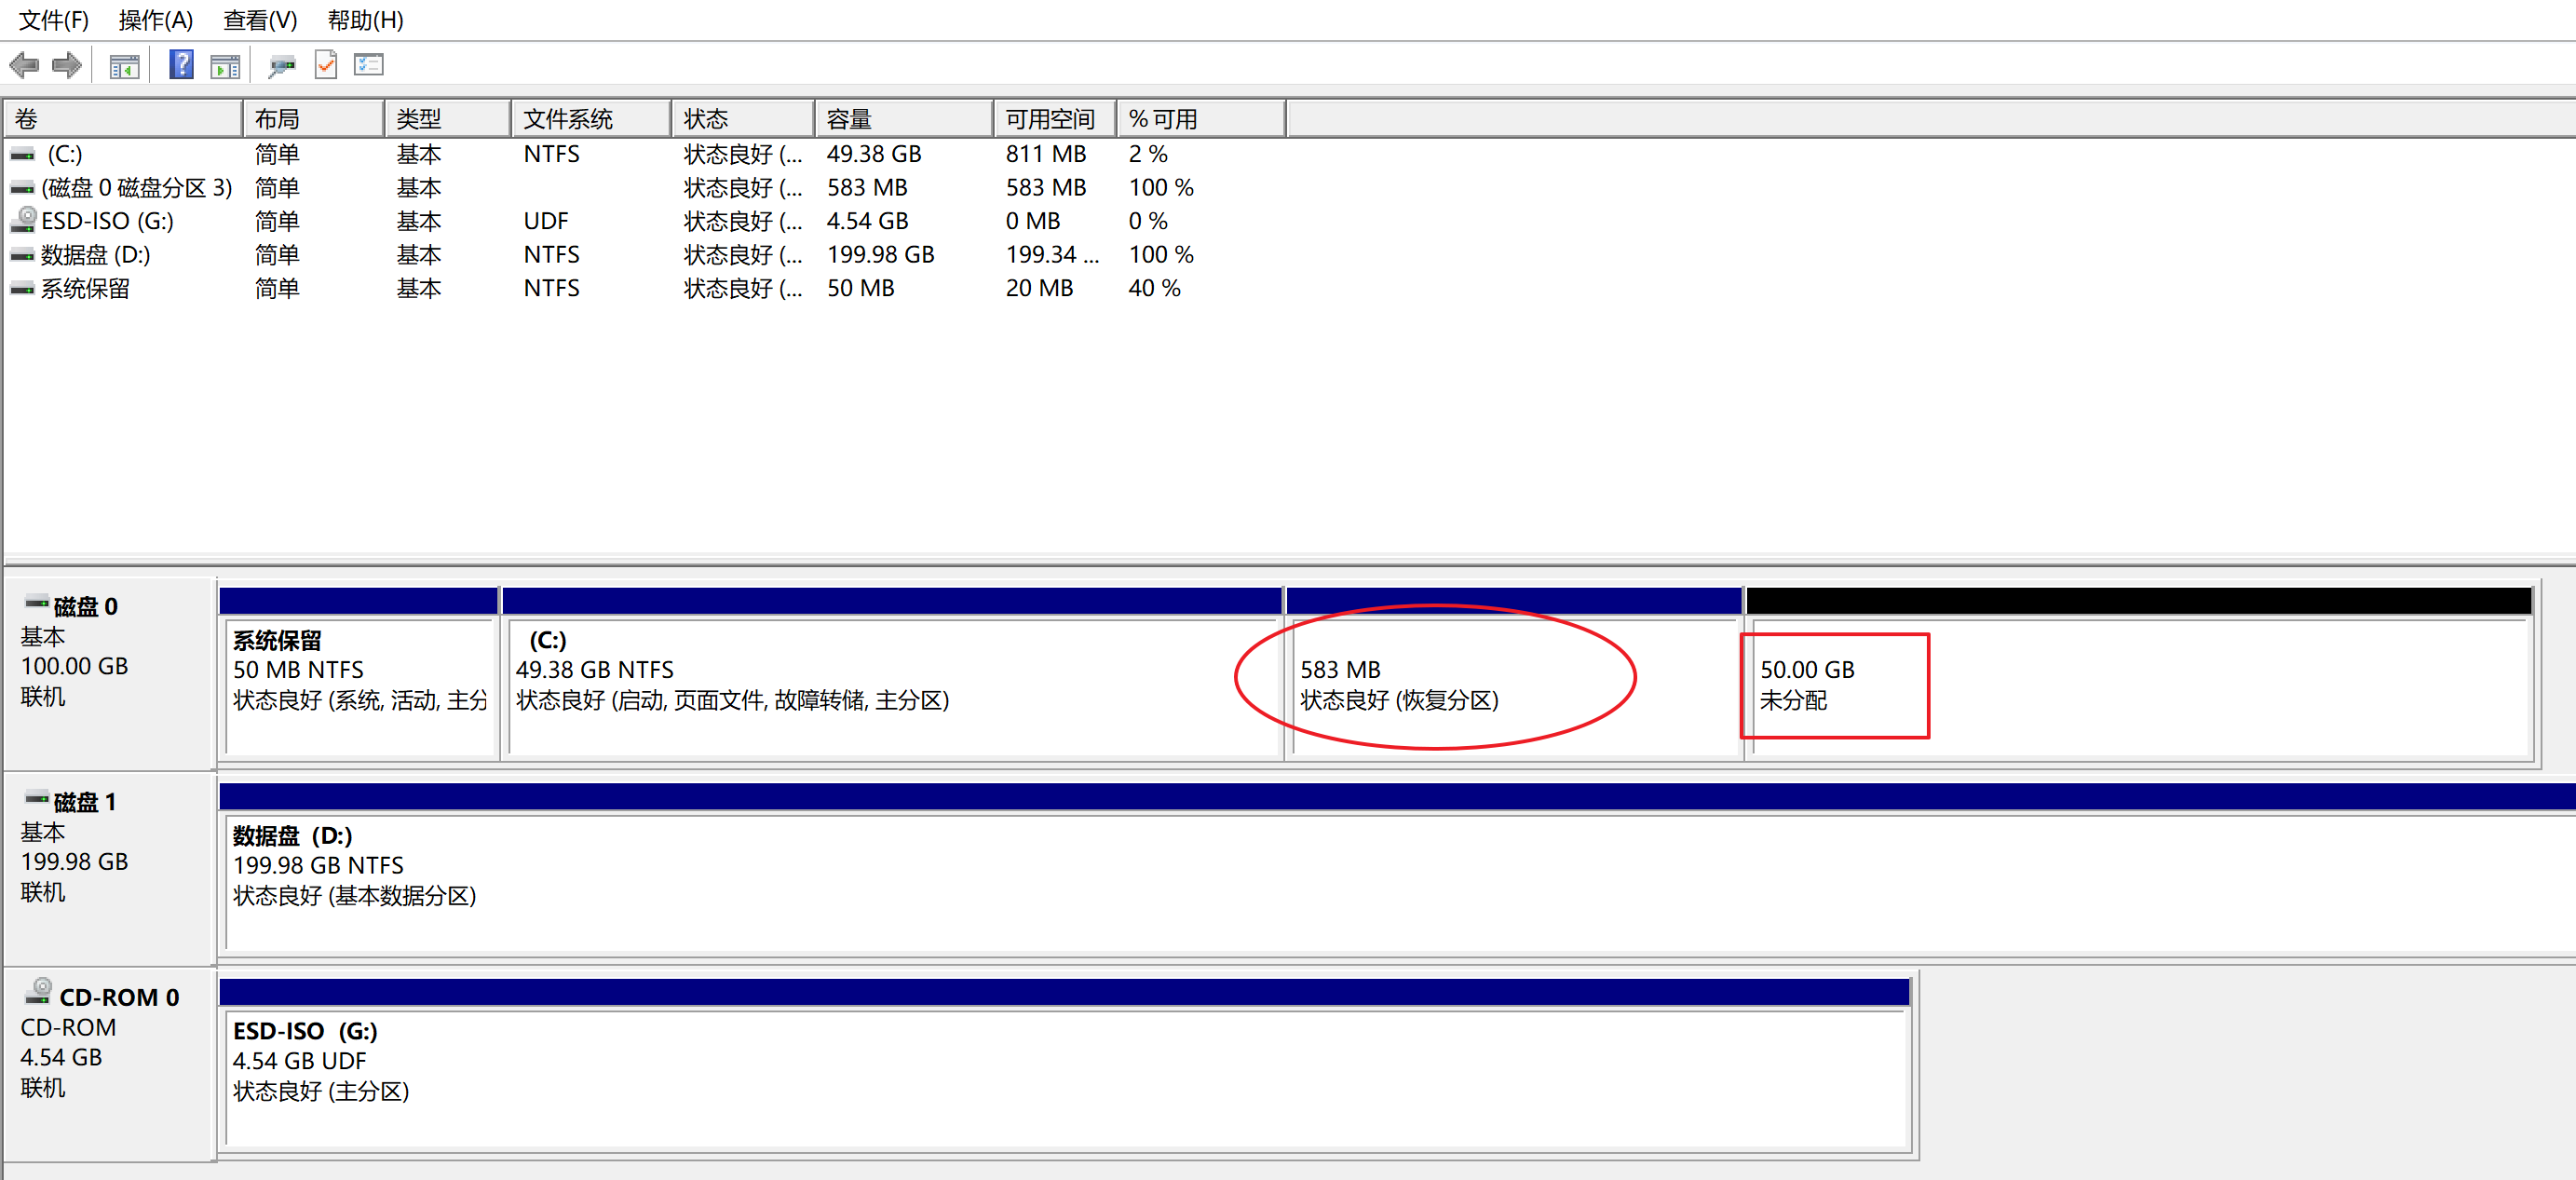2576x1180 pixels.
Task: Click the checklist view settings toolbar icon
Action: pyautogui.click(x=368, y=65)
